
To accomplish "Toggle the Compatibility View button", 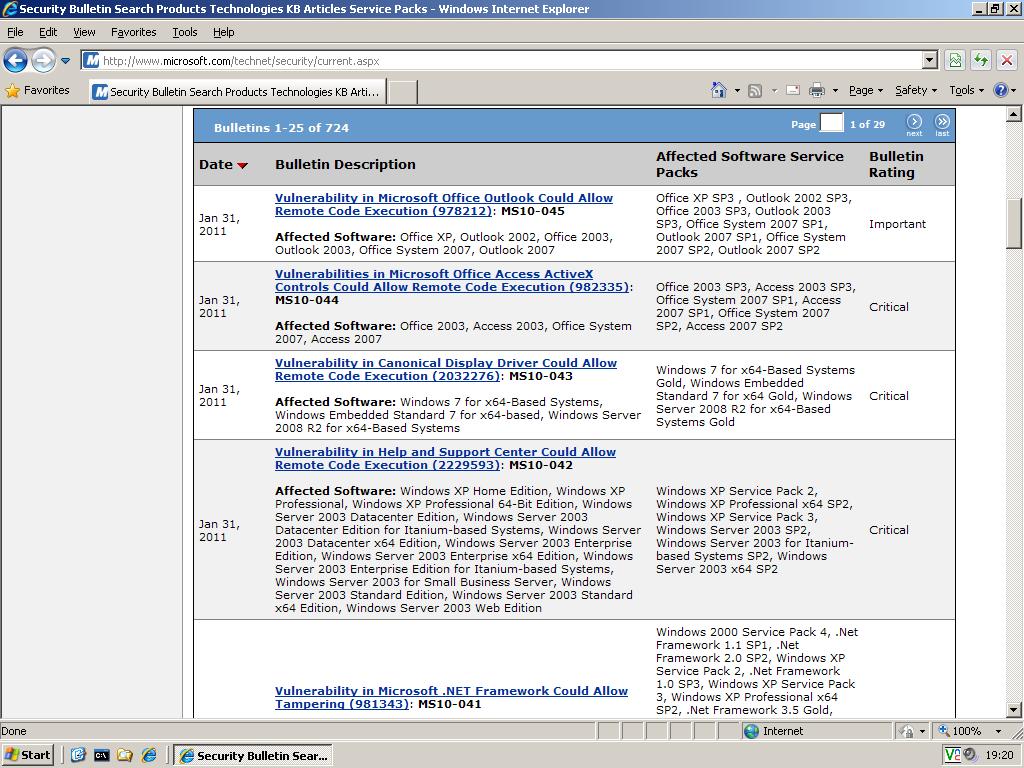I will pyautogui.click(x=955, y=61).
